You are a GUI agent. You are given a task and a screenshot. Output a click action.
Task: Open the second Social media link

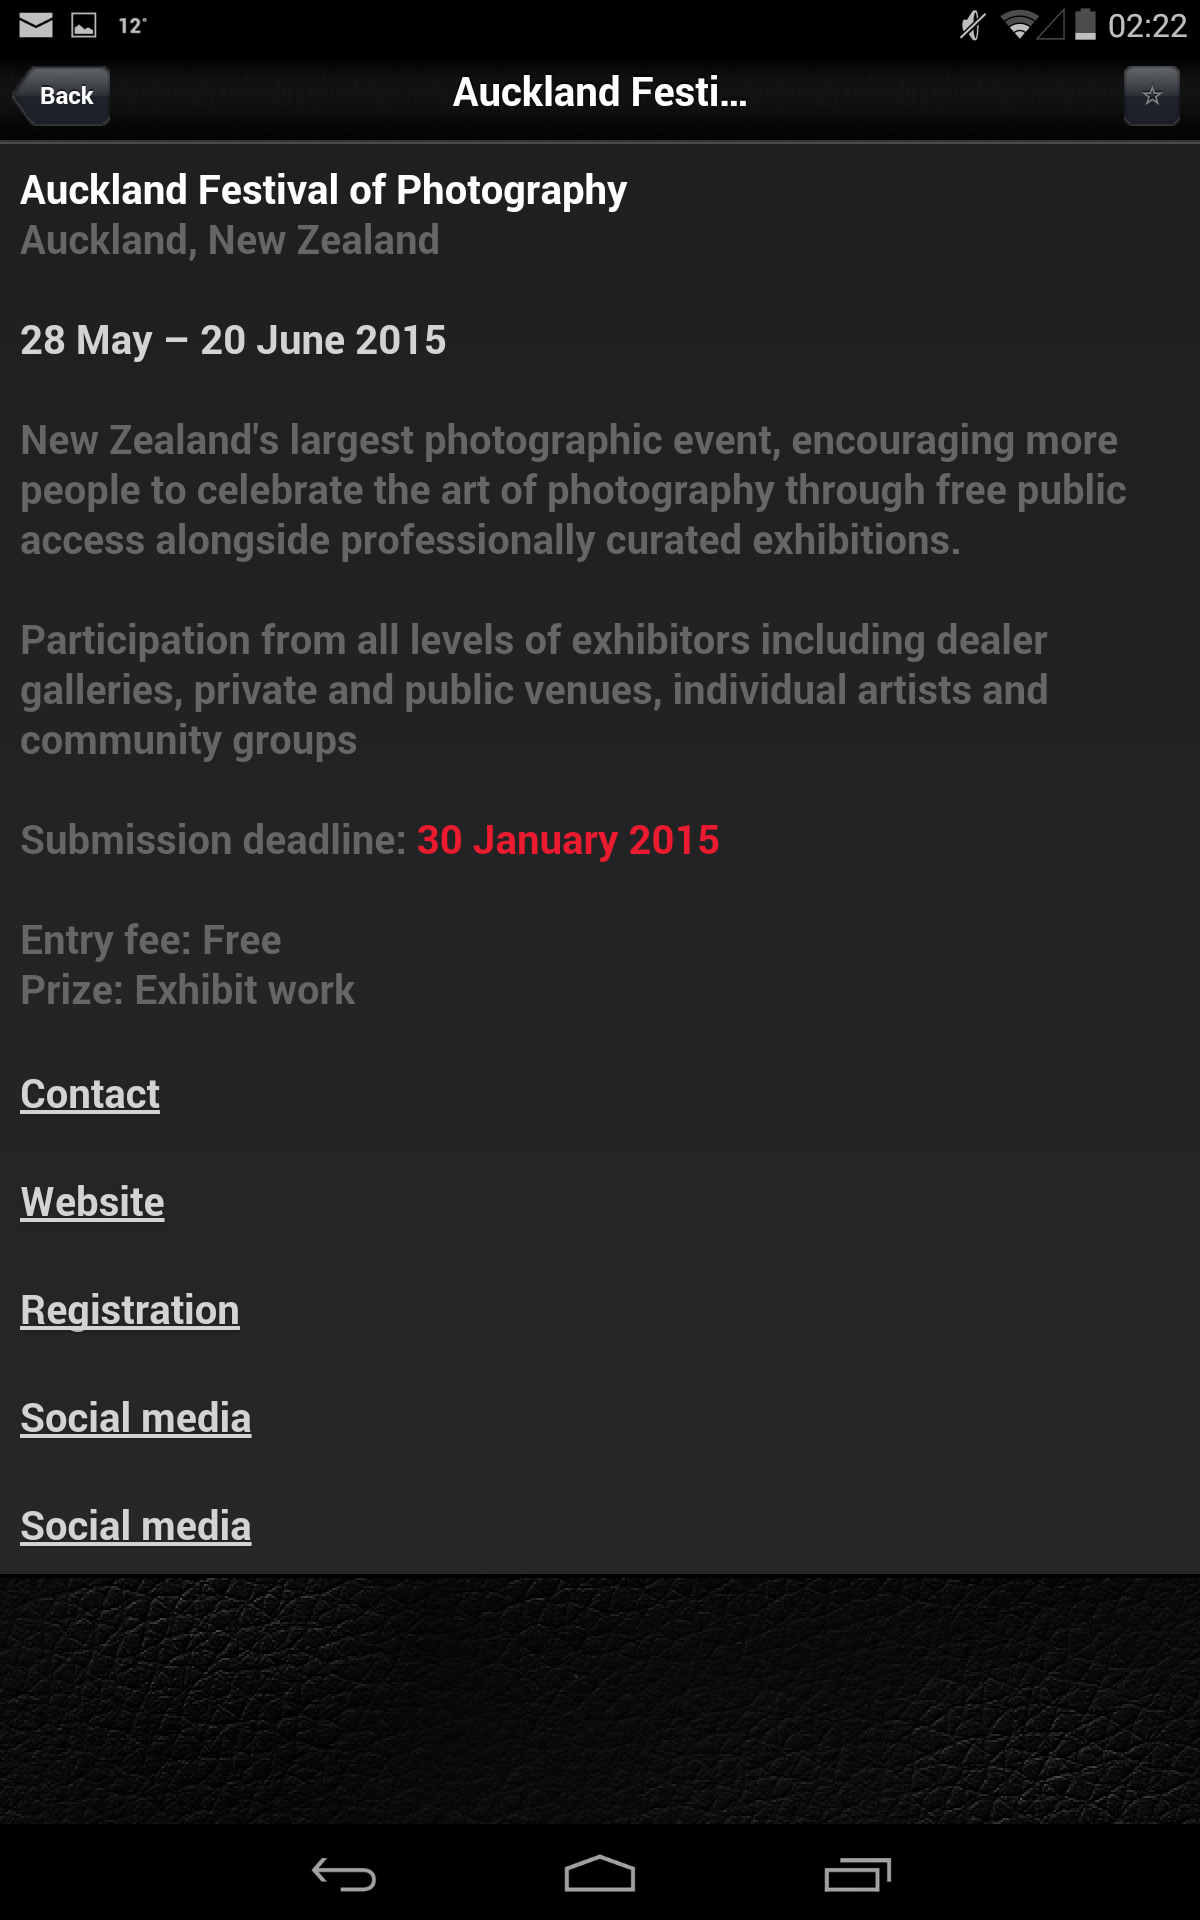tap(136, 1526)
